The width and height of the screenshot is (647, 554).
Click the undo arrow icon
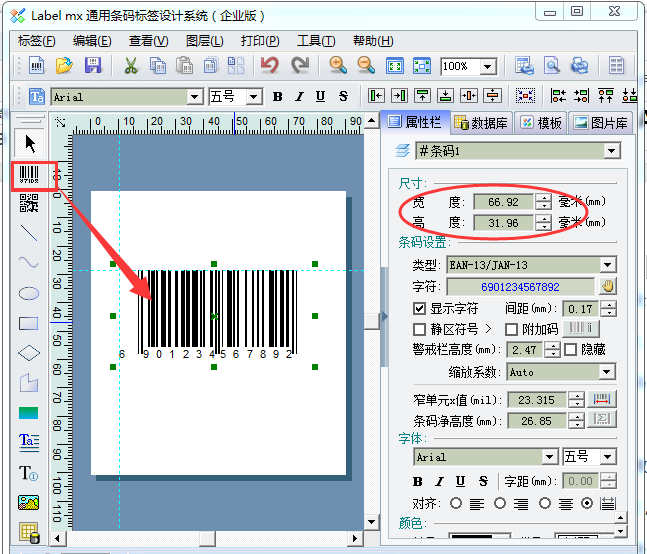(269, 66)
